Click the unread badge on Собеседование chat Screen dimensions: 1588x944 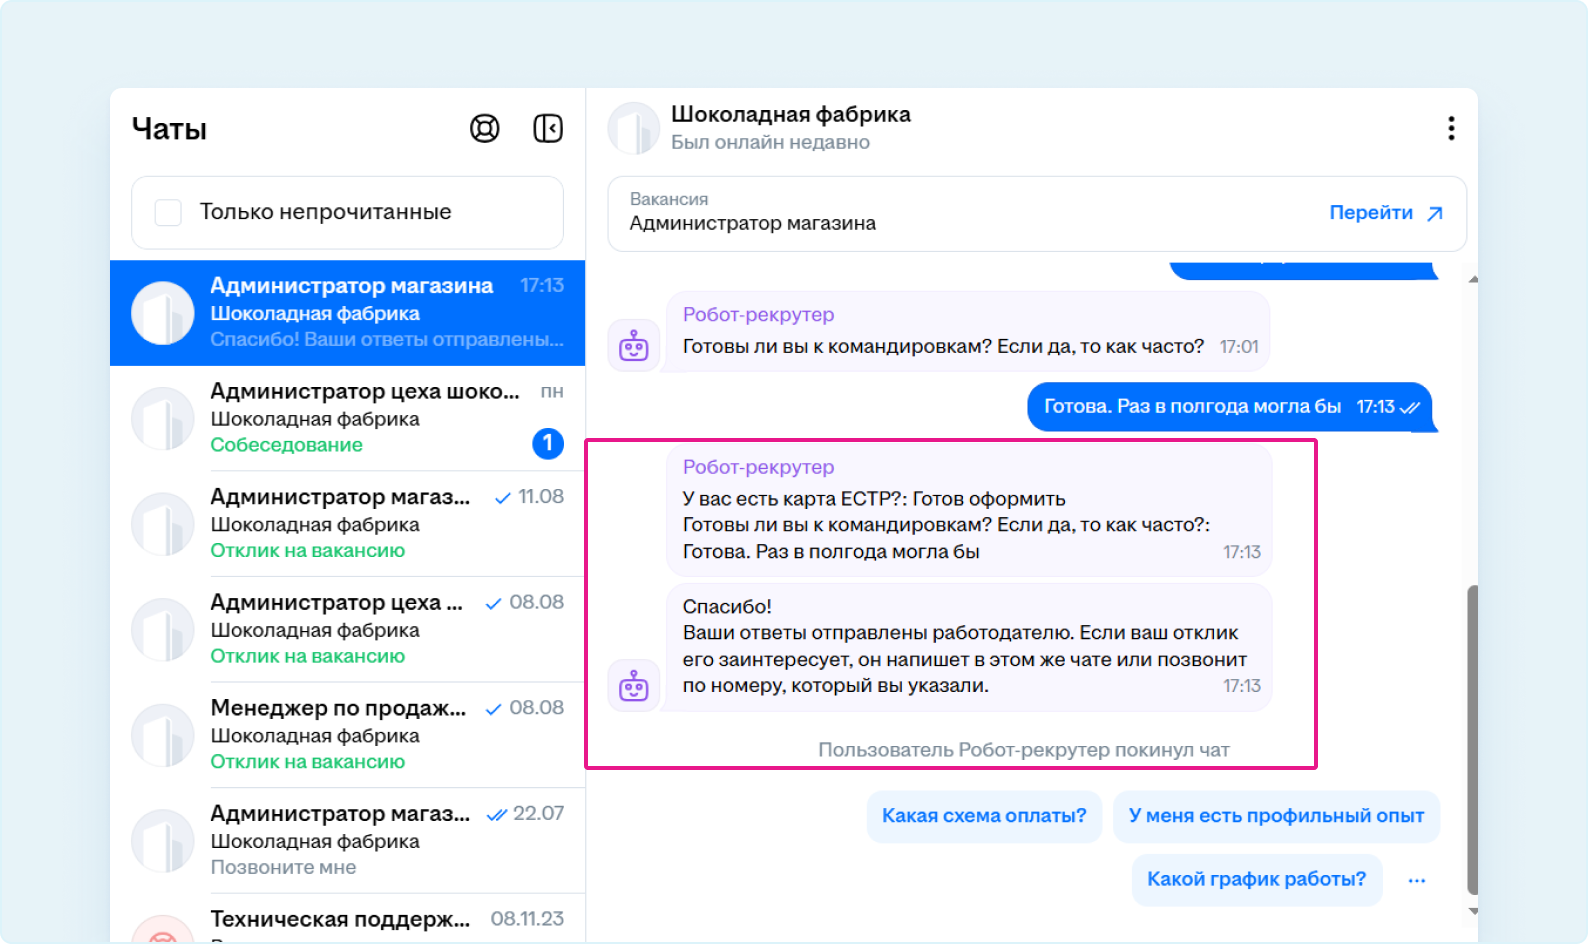click(548, 443)
